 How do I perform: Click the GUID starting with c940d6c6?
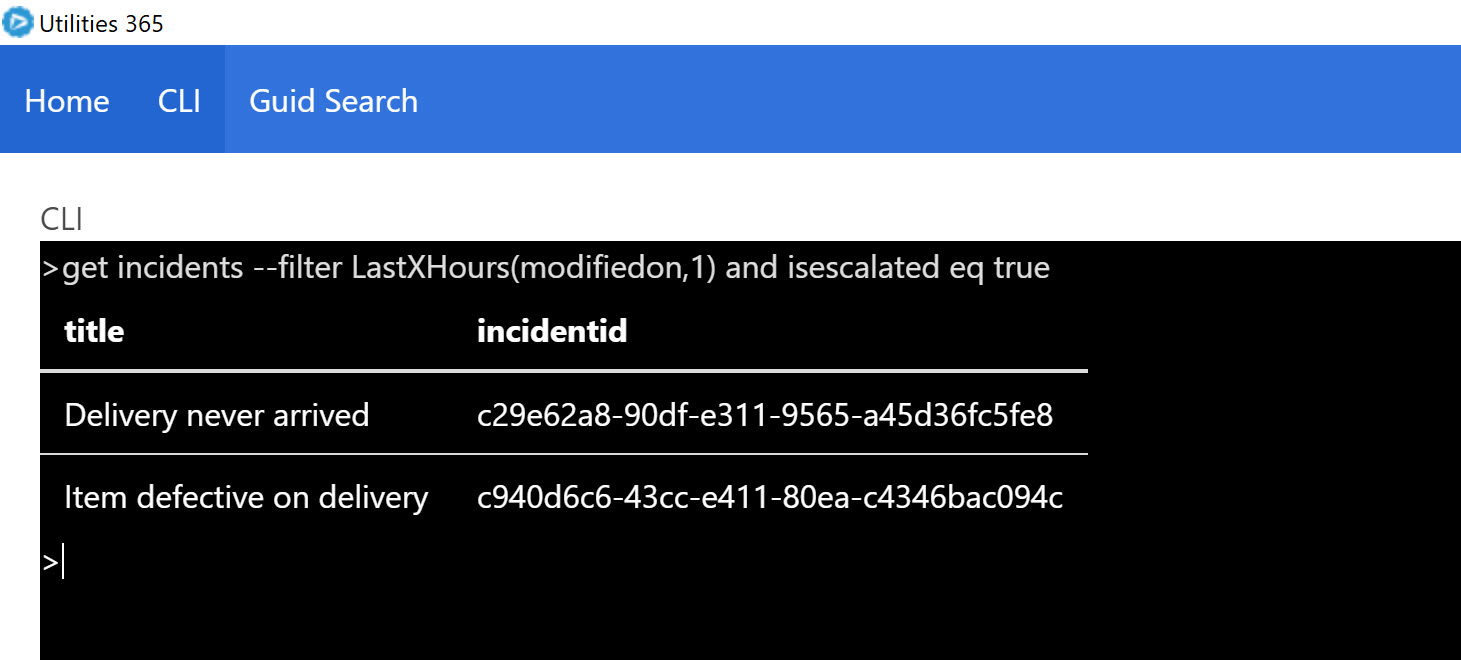770,497
